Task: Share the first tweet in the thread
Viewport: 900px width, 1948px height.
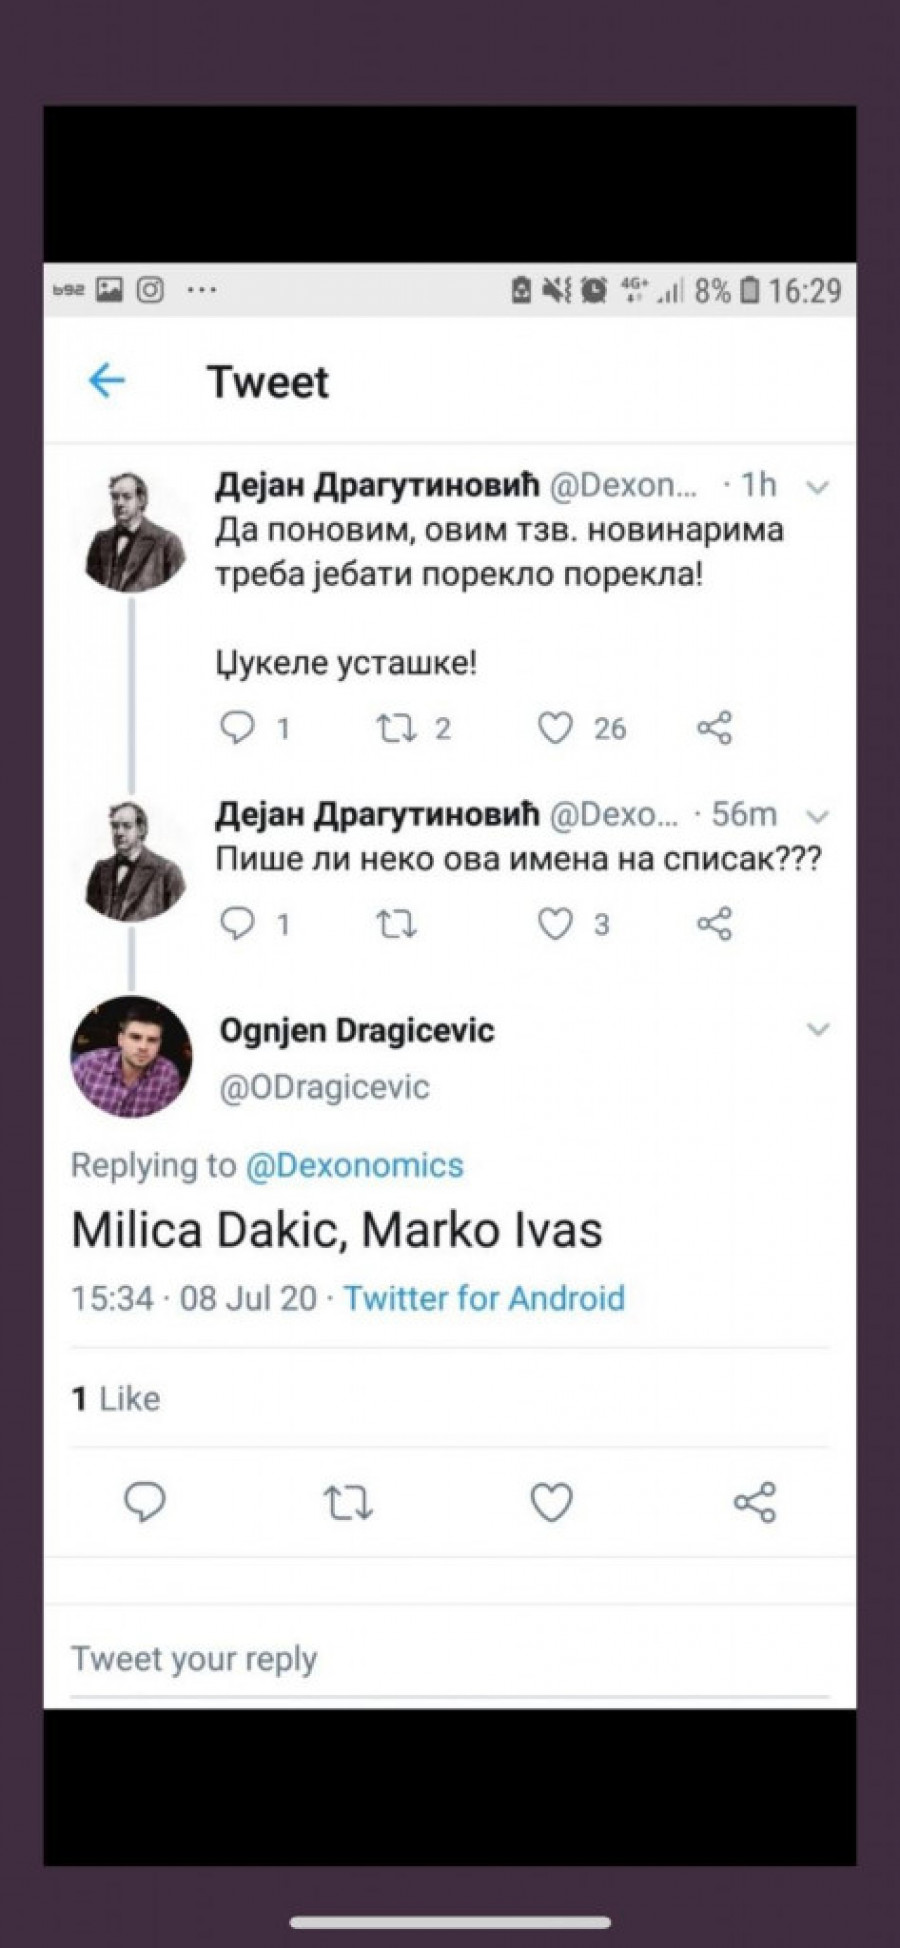Action: coord(714,728)
